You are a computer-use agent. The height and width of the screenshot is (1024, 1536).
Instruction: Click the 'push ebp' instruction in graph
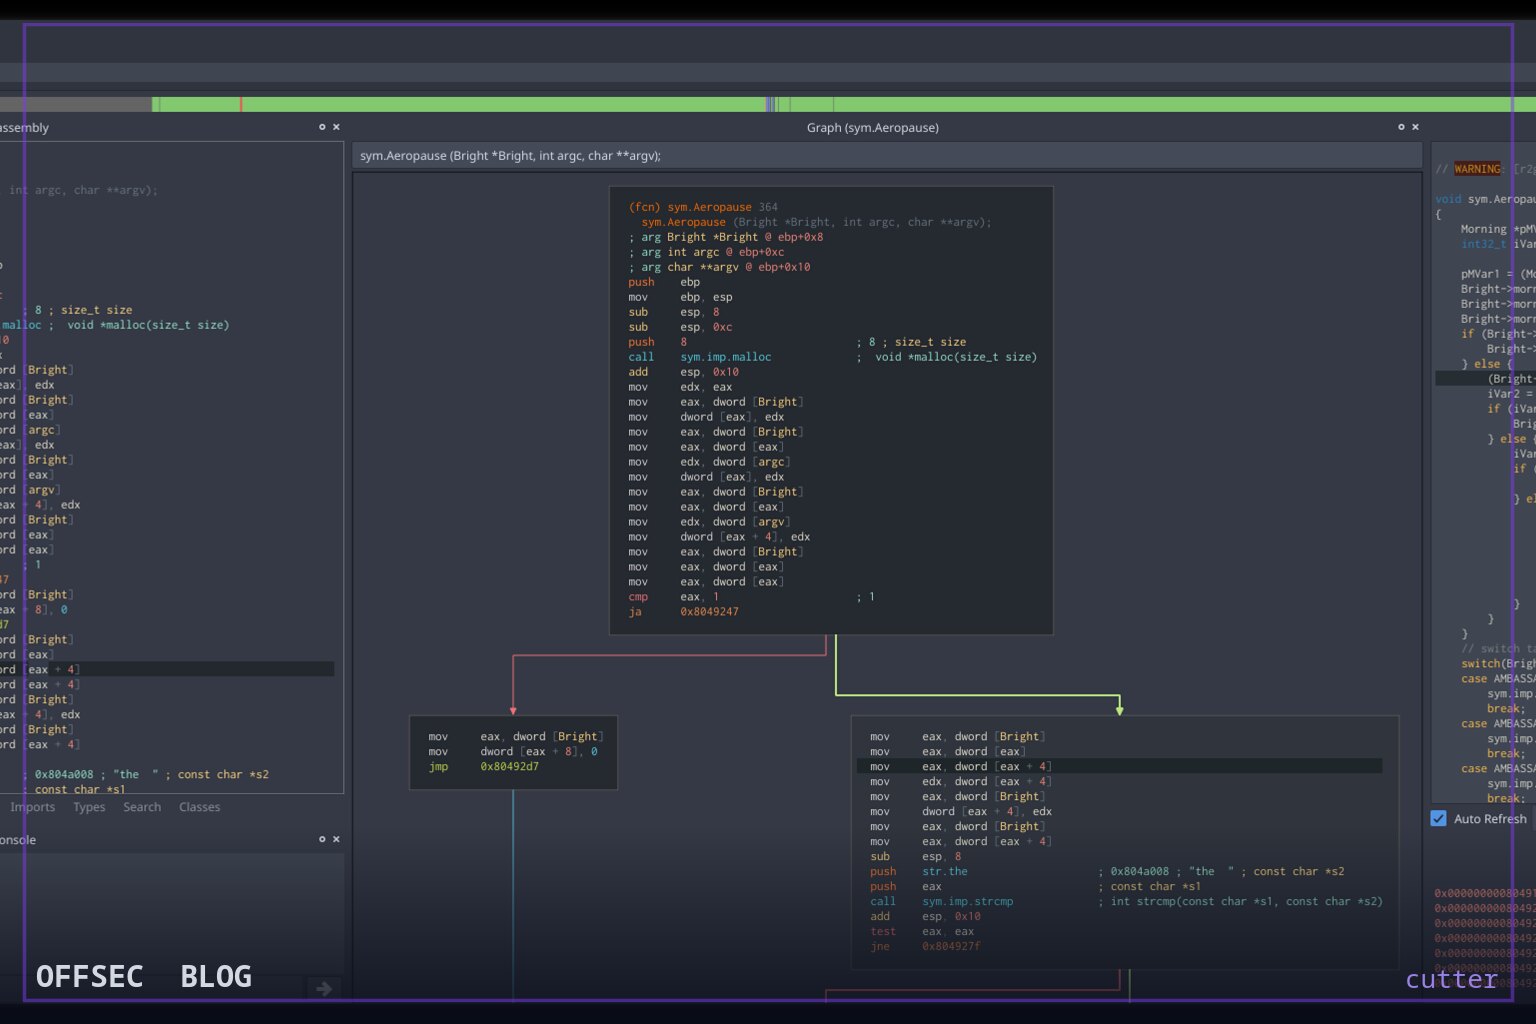click(x=664, y=282)
